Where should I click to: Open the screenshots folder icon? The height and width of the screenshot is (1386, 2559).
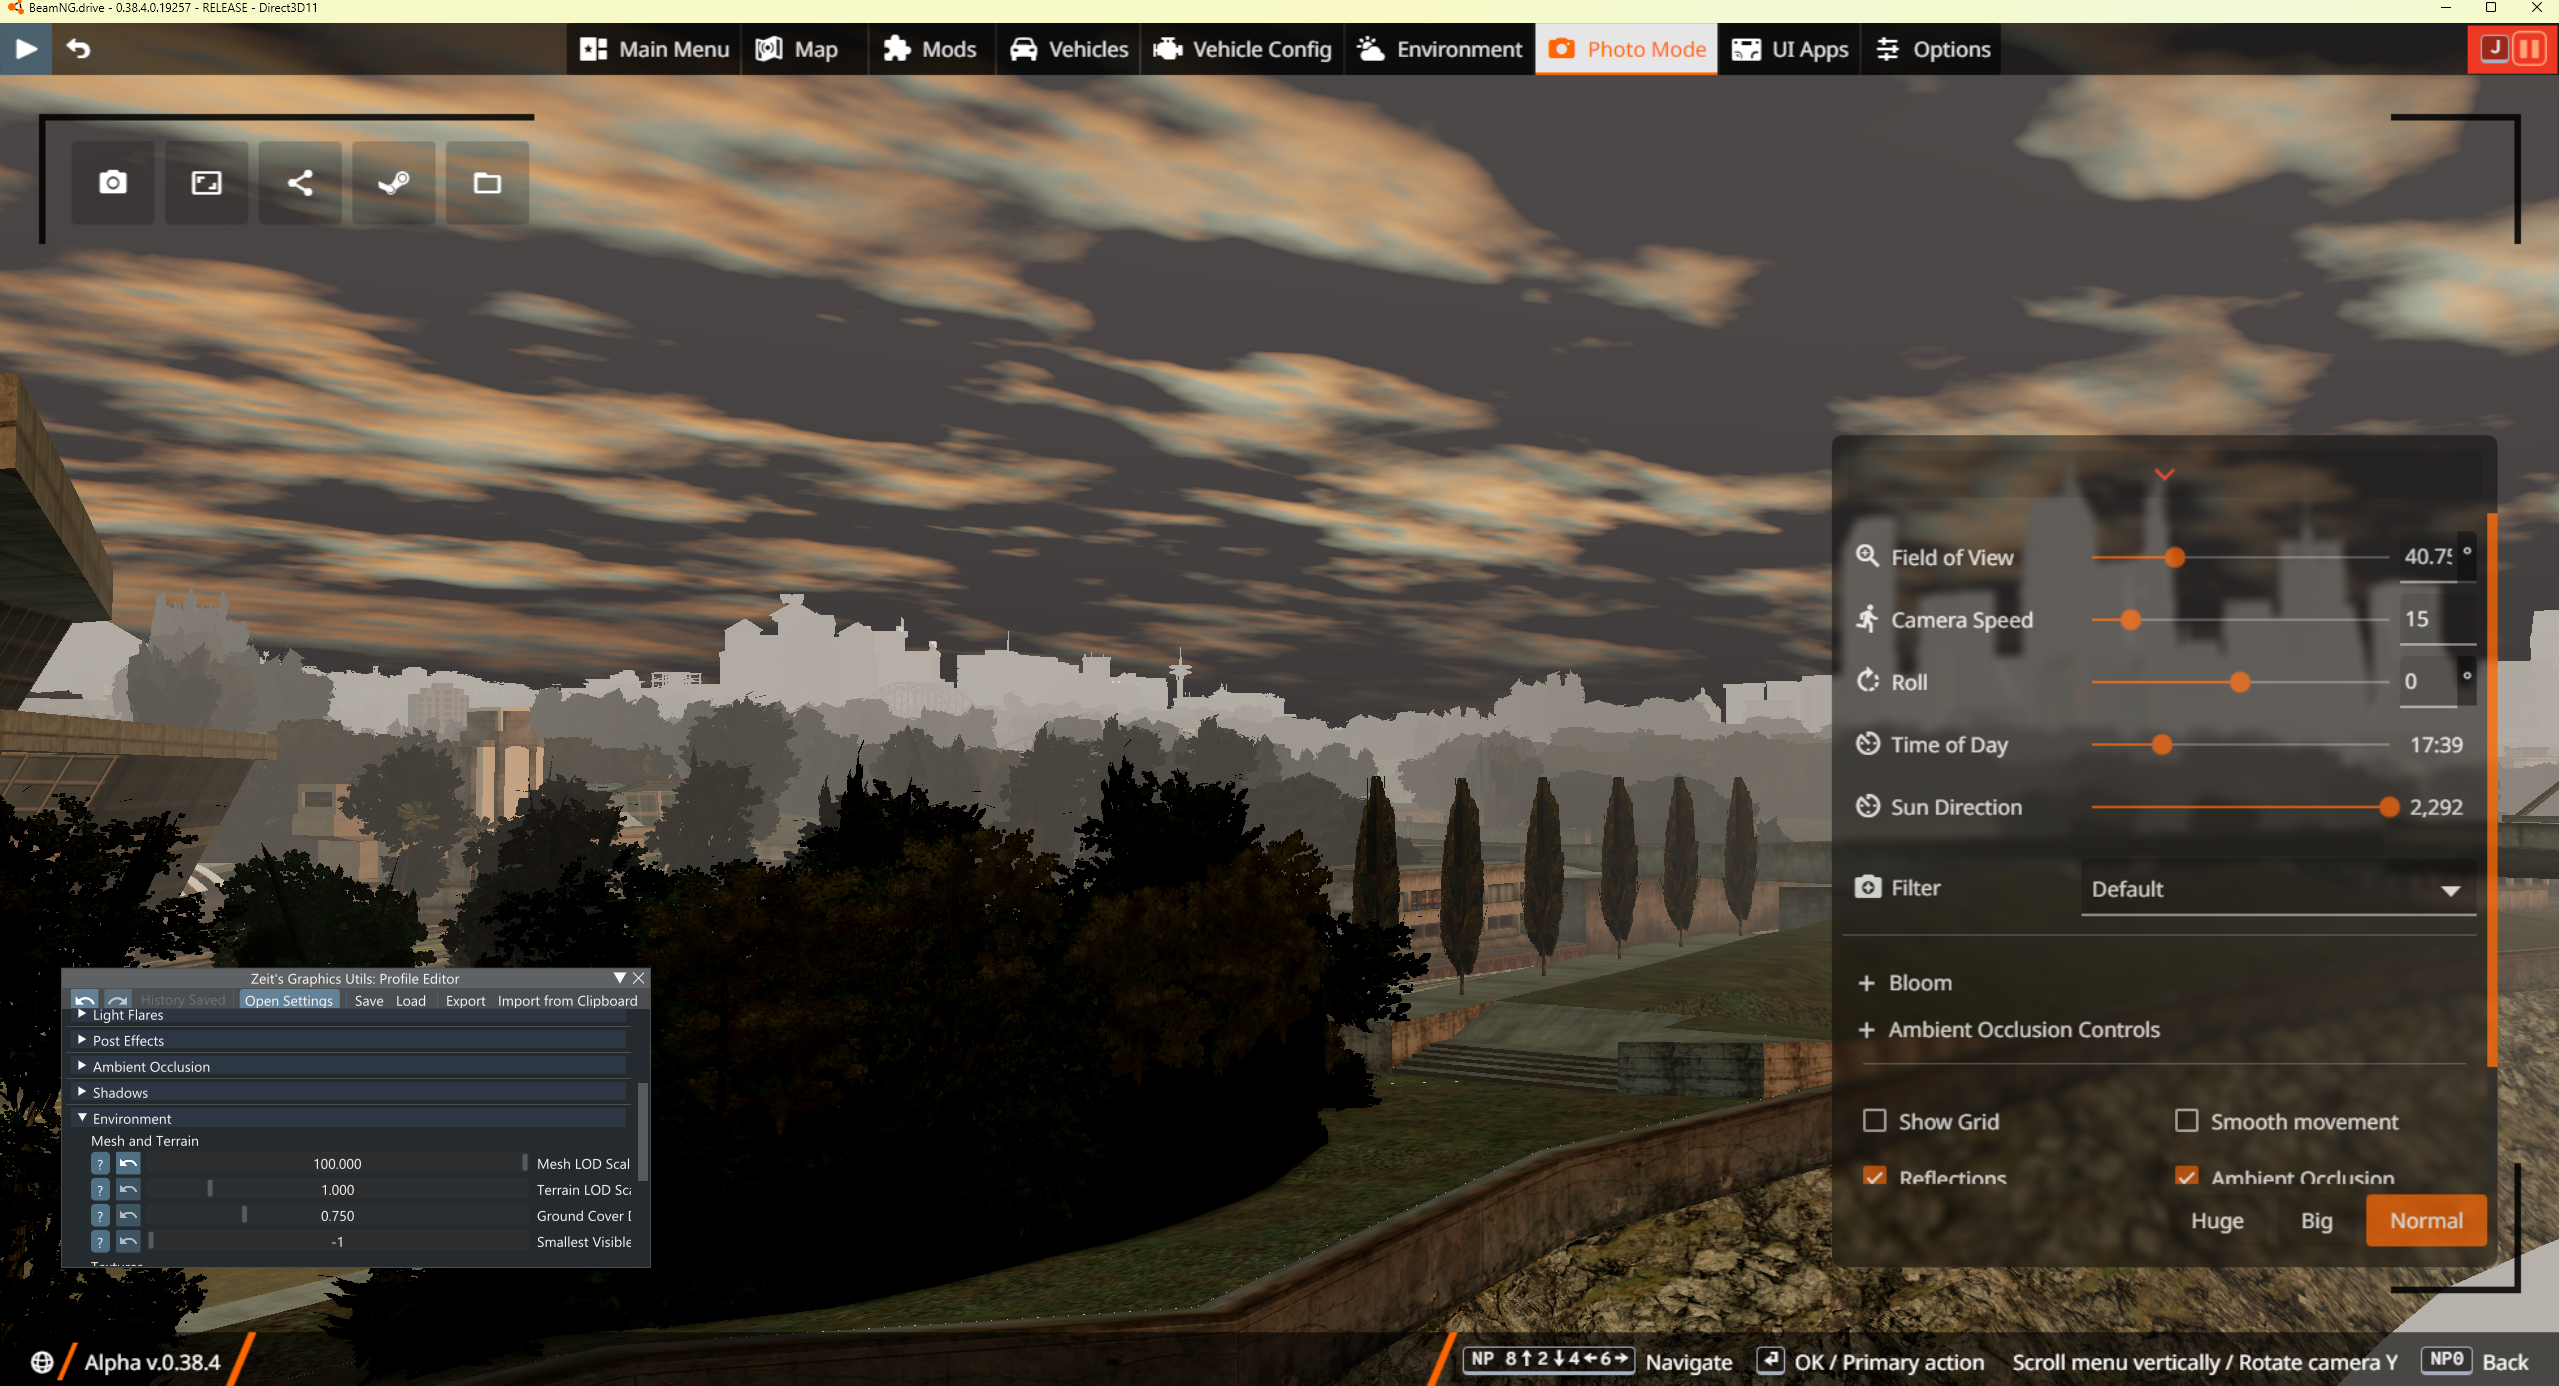(x=487, y=182)
